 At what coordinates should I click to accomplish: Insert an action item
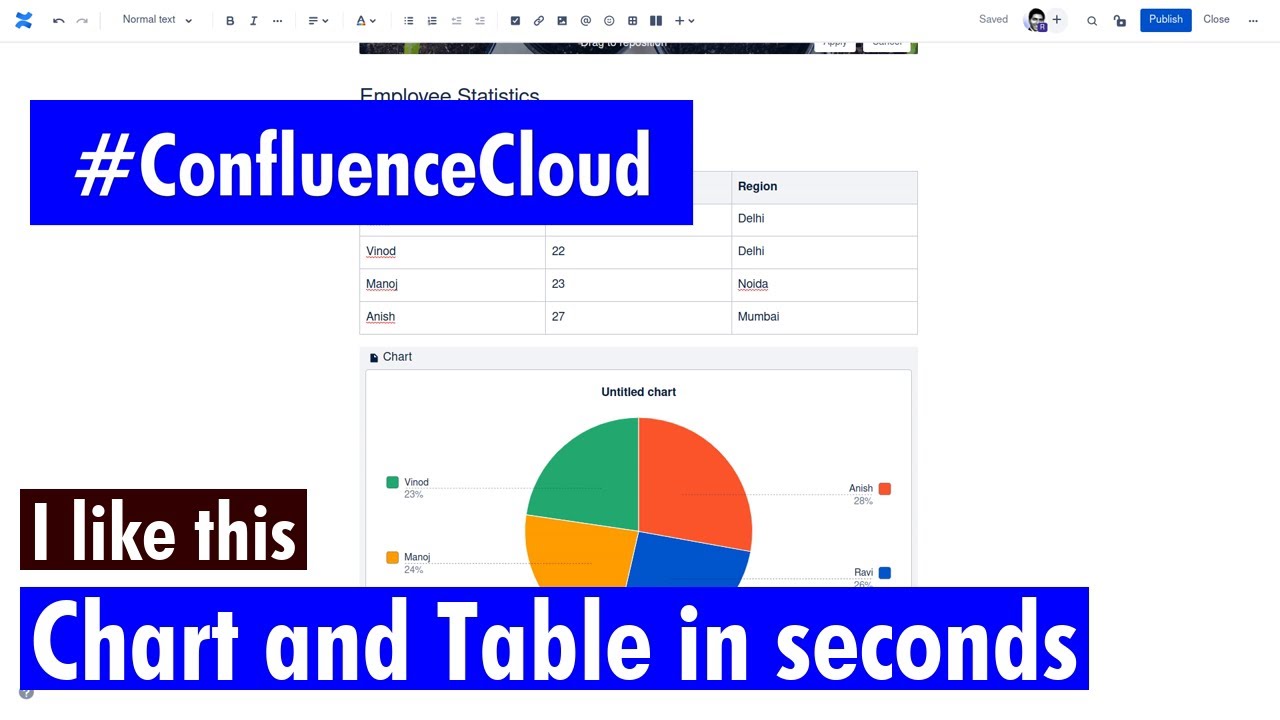point(515,20)
